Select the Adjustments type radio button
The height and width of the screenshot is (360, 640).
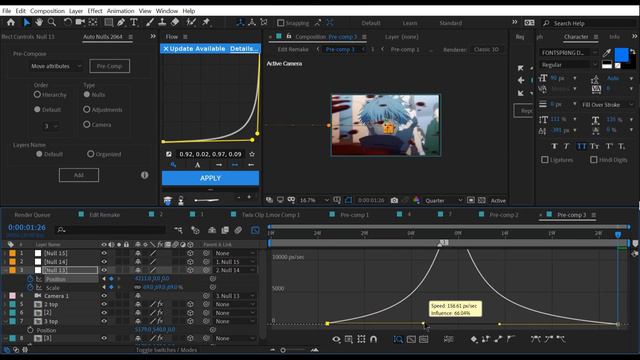point(87,109)
